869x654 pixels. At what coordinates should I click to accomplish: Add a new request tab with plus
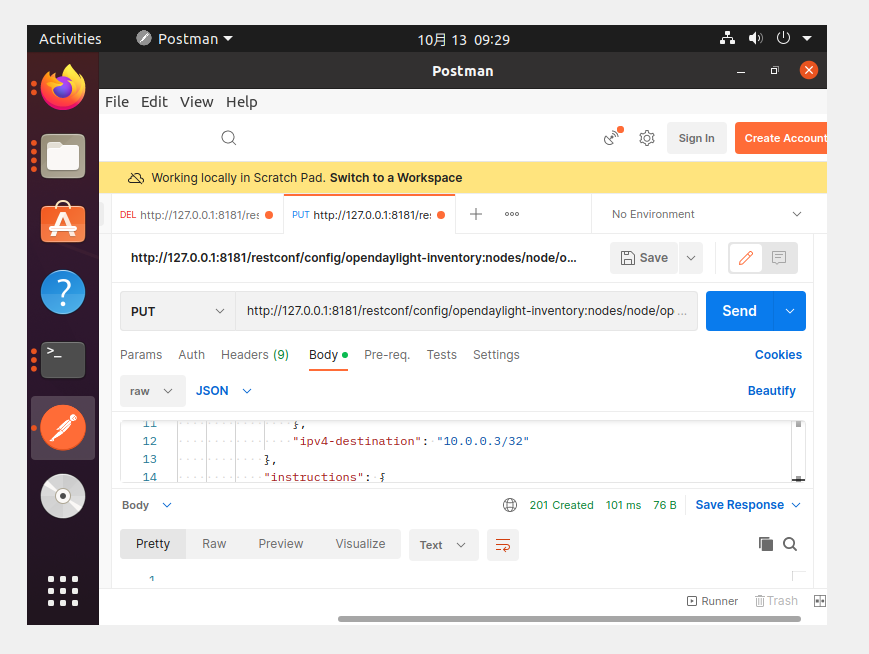click(x=476, y=214)
